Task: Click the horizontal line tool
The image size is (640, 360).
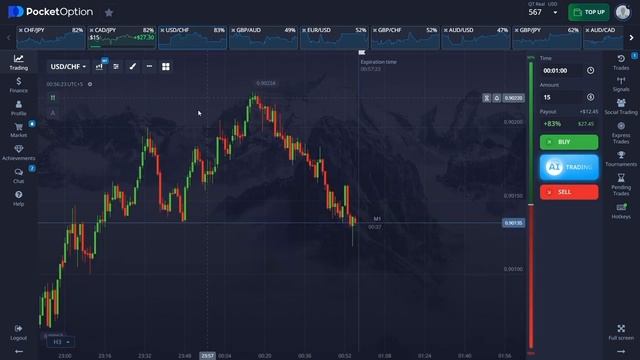Action: [x=149, y=67]
